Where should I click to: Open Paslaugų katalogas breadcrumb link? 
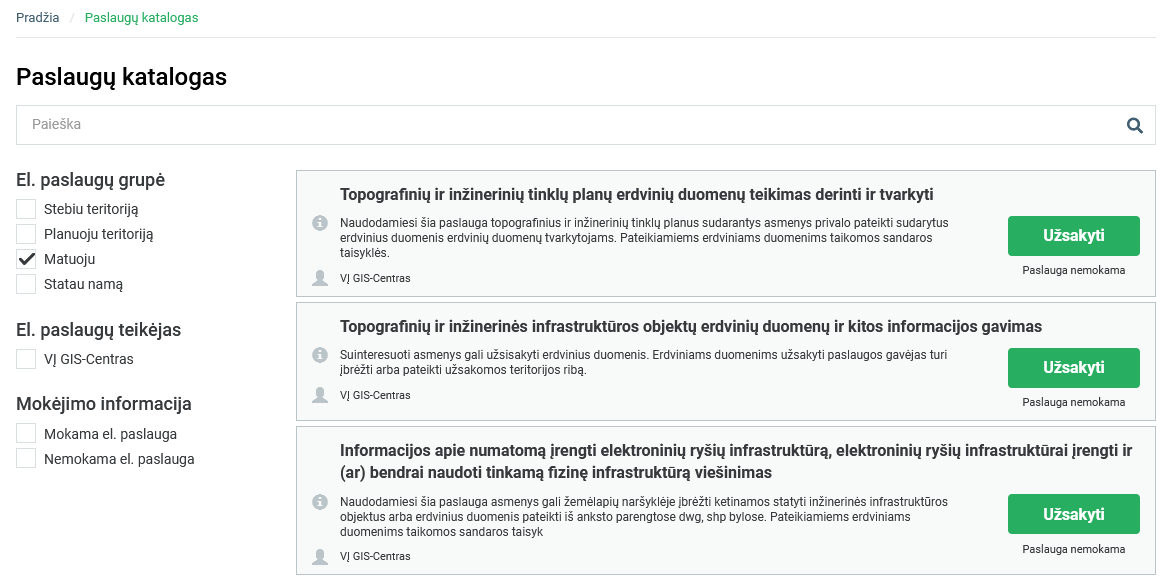click(x=142, y=17)
